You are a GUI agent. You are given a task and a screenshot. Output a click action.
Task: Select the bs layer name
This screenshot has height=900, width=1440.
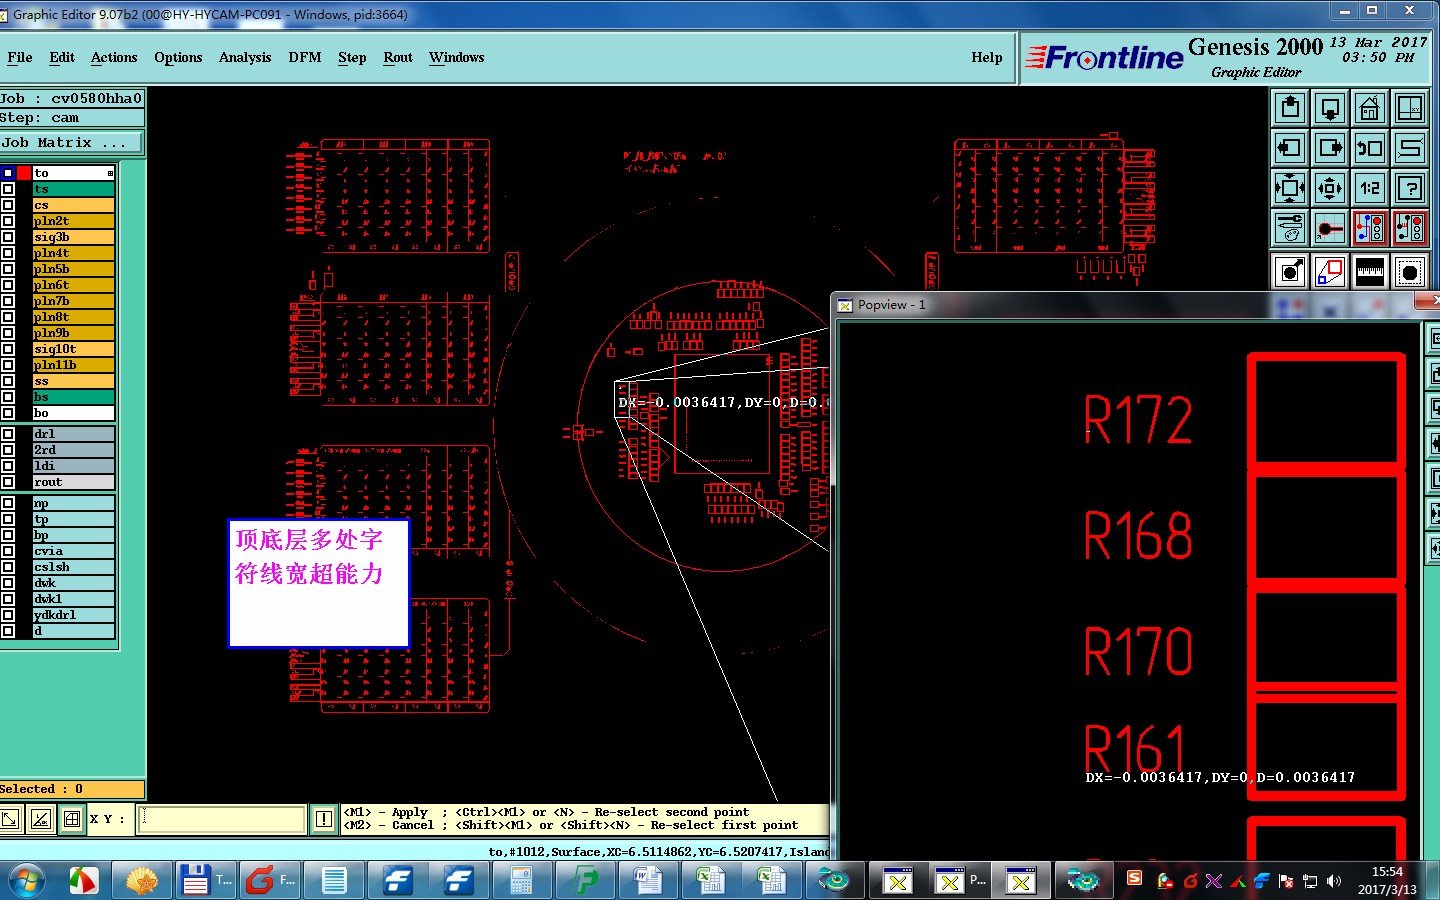73,397
